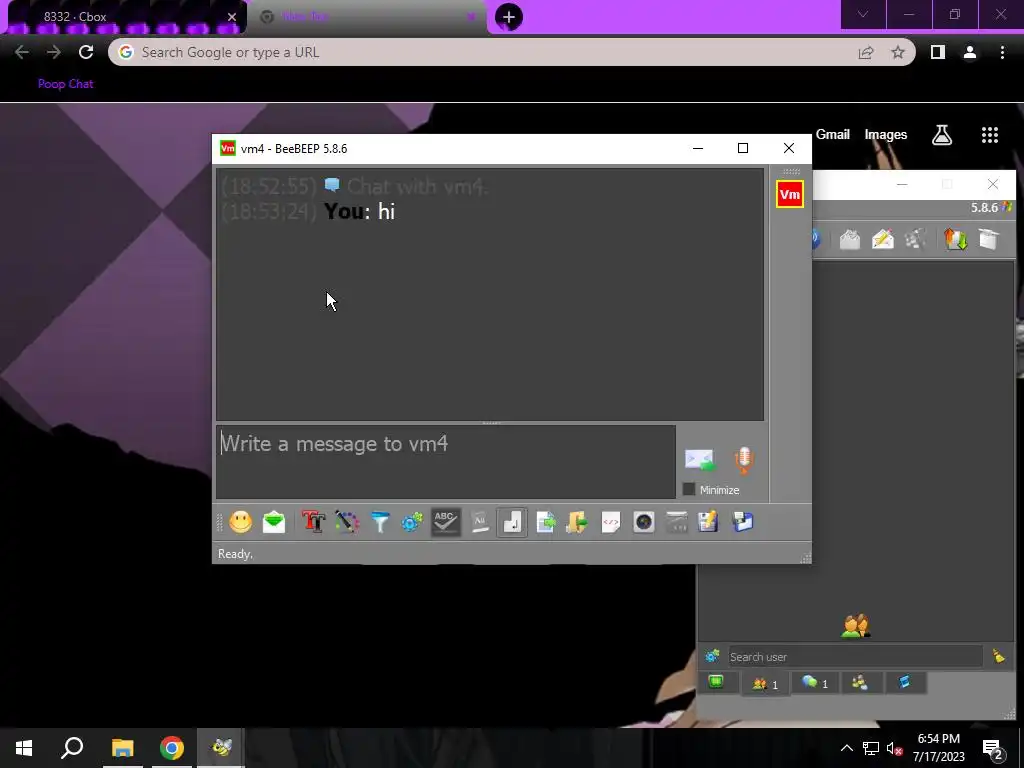The height and width of the screenshot is (768, 1024).
Task: Enable the Minimize checkbox
Action: (688, 489)
